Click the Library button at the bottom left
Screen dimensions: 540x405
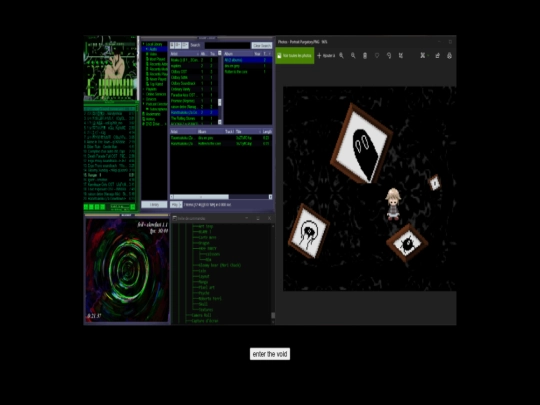[154, 205]
